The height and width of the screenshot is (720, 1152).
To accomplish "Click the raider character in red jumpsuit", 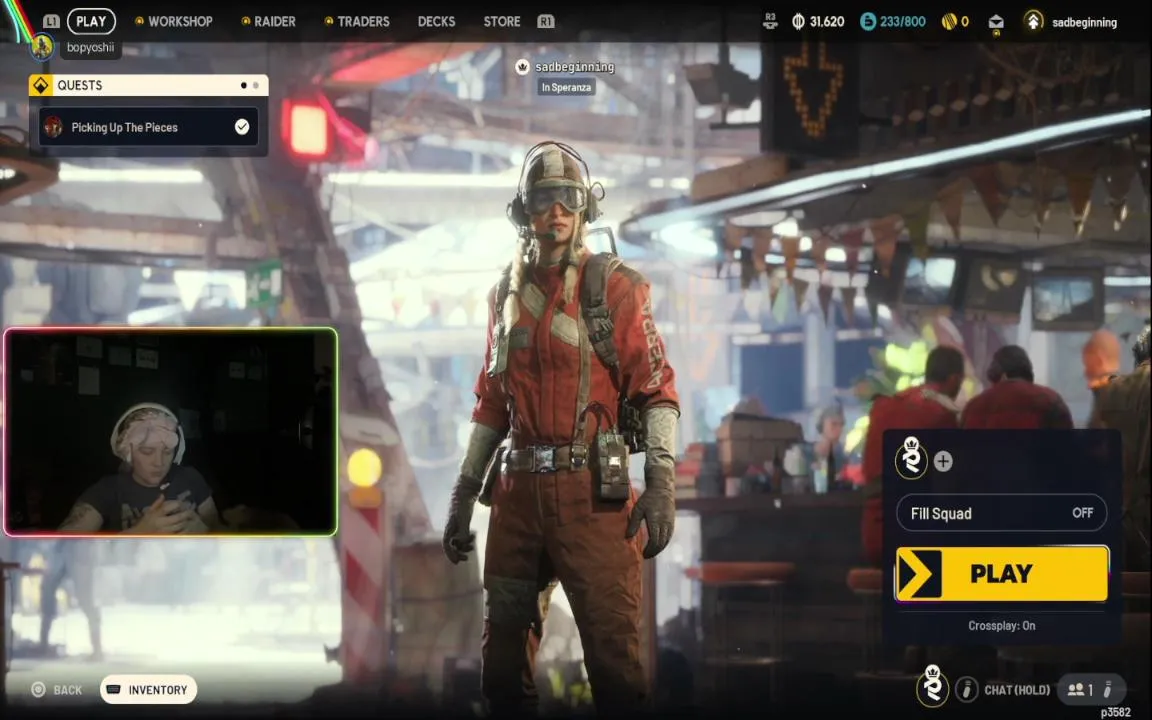I will coord(560,426).
